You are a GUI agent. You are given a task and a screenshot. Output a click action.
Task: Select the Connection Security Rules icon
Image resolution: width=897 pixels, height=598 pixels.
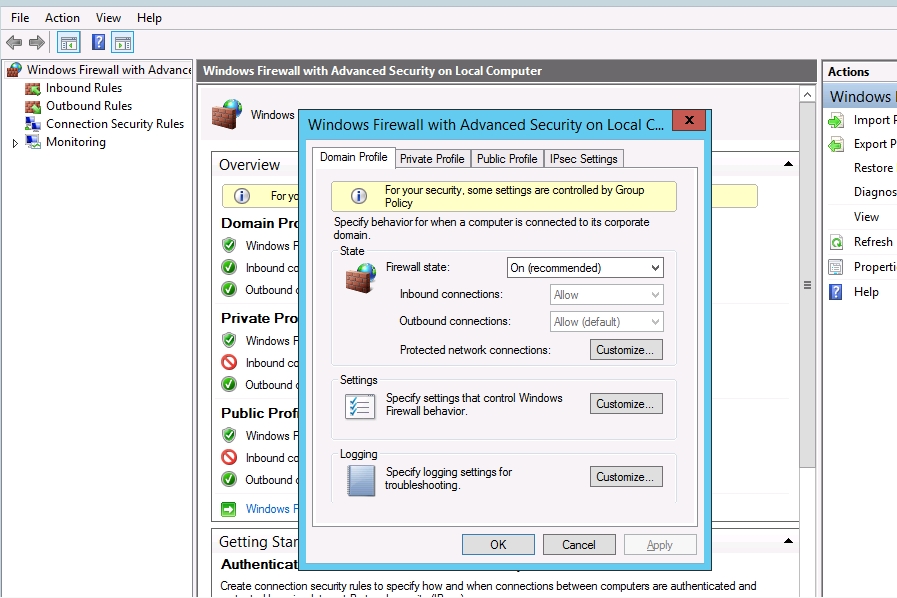tap(33, 124)
